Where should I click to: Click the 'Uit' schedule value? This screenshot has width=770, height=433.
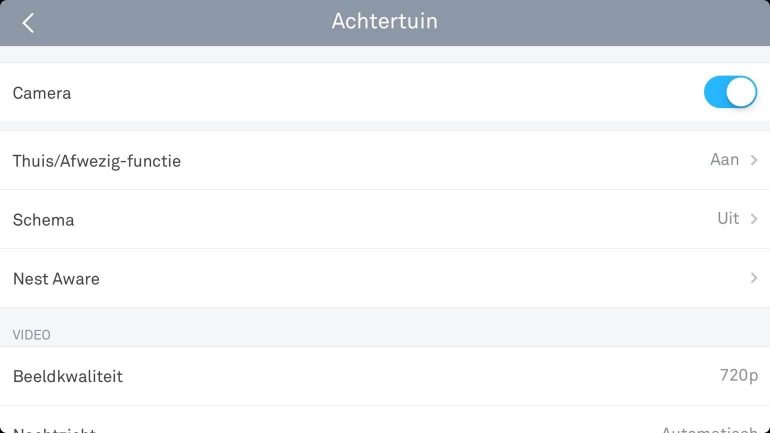click(x=728, y=219)
